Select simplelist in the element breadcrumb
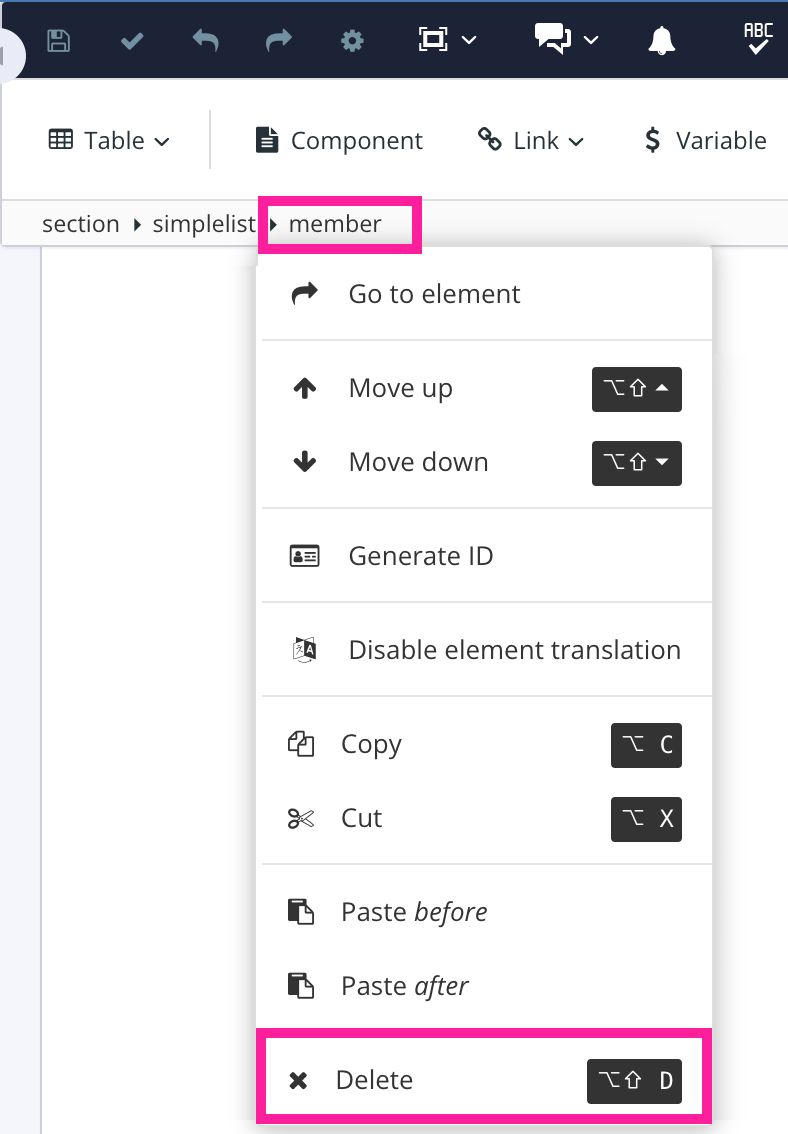 (204, 224)
